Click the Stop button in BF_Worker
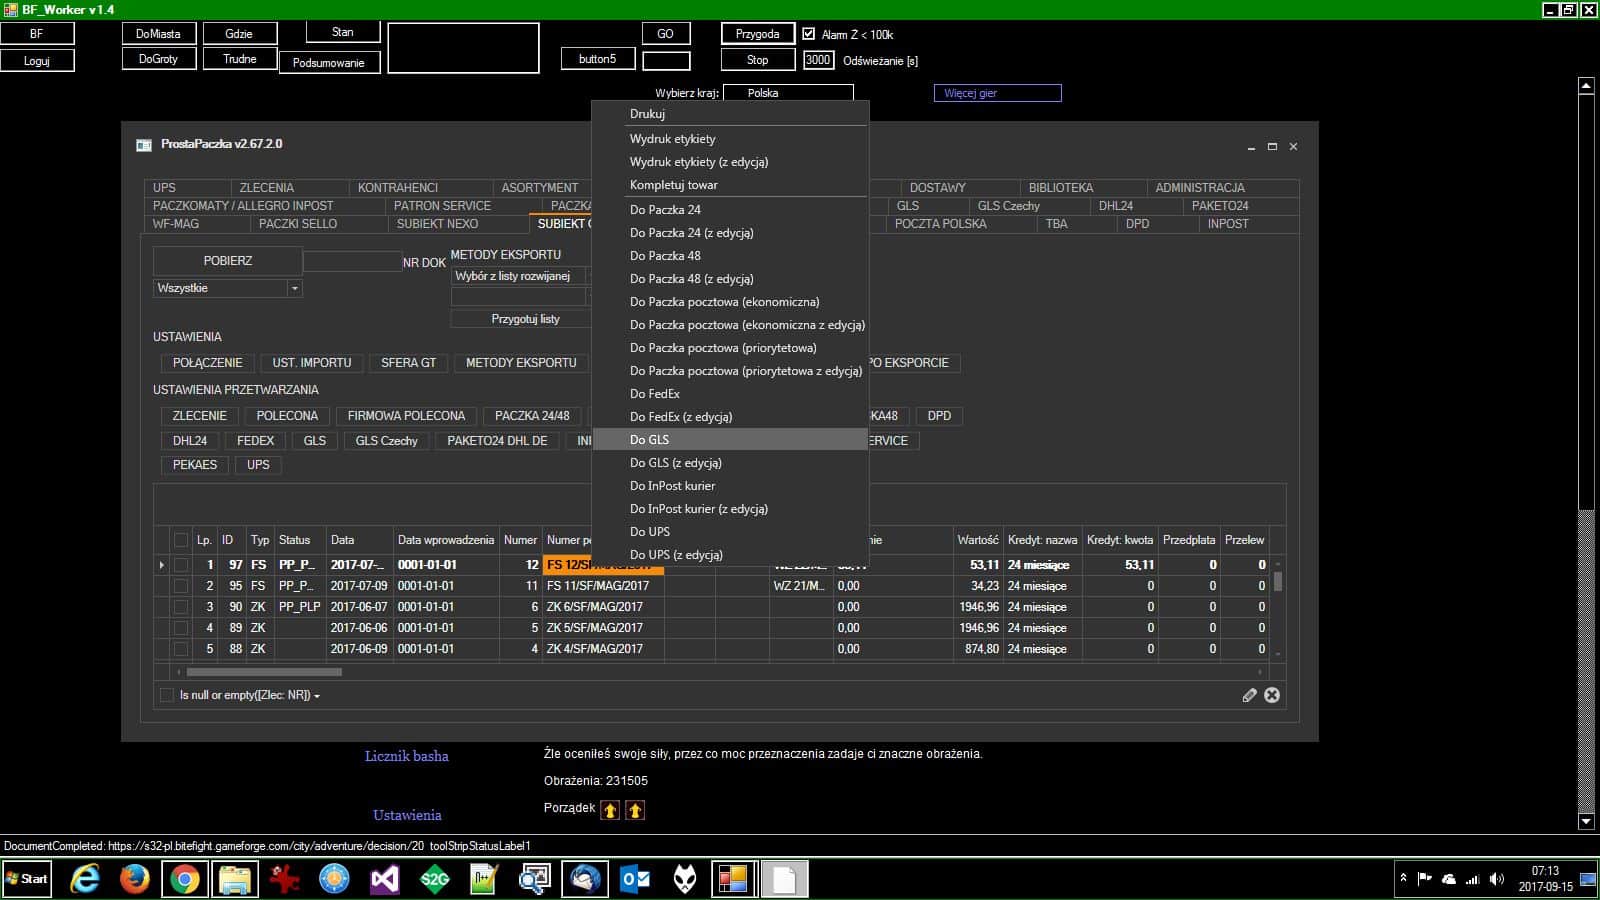Screen dimensions: 1600x900 click(757, 60)
